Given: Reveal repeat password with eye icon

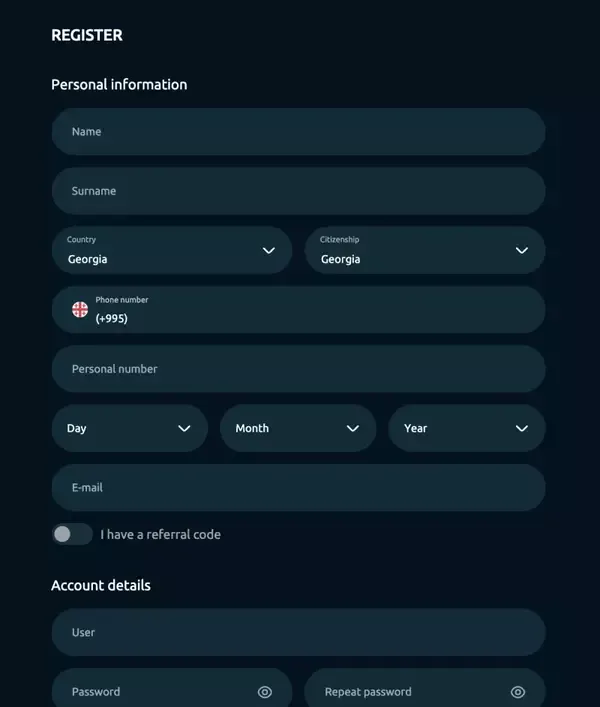Looking at the screenshot, I should pyautogui.click(x=518, y=692).
